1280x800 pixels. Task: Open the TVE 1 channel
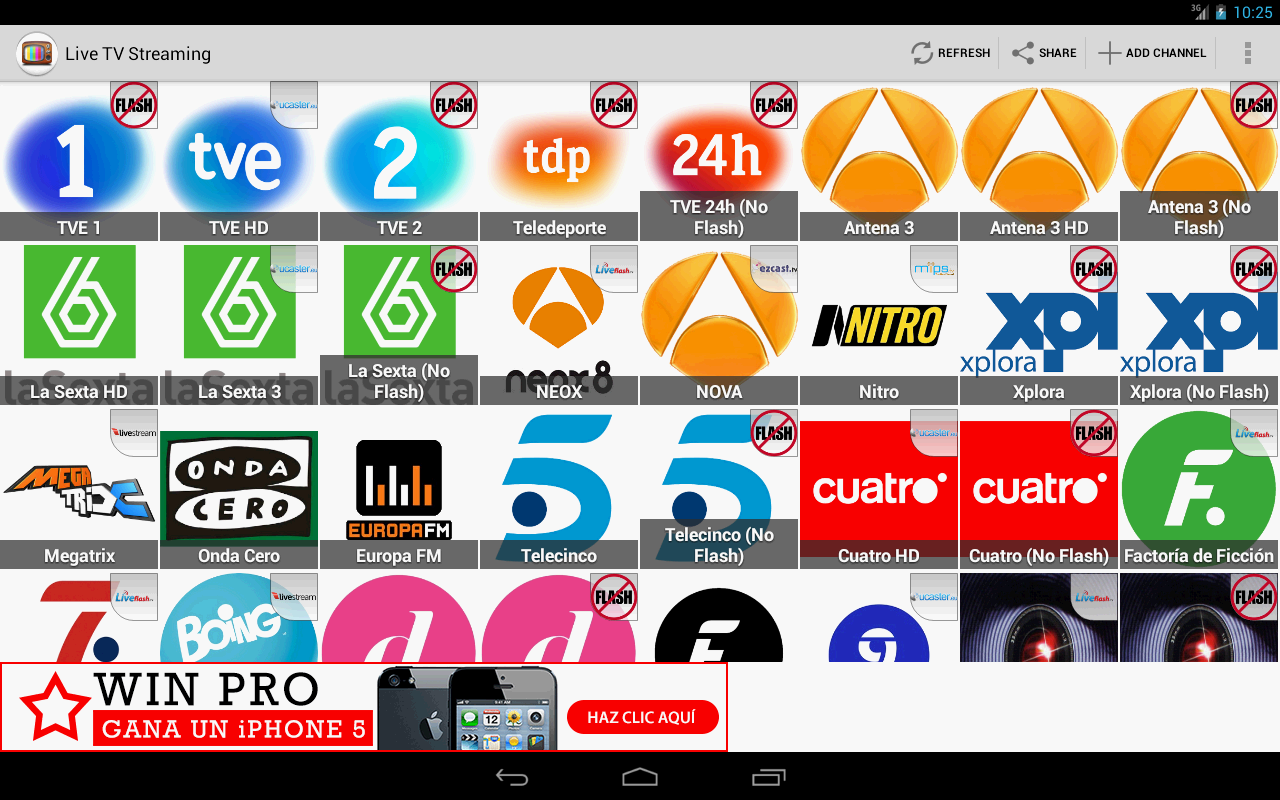79,161
